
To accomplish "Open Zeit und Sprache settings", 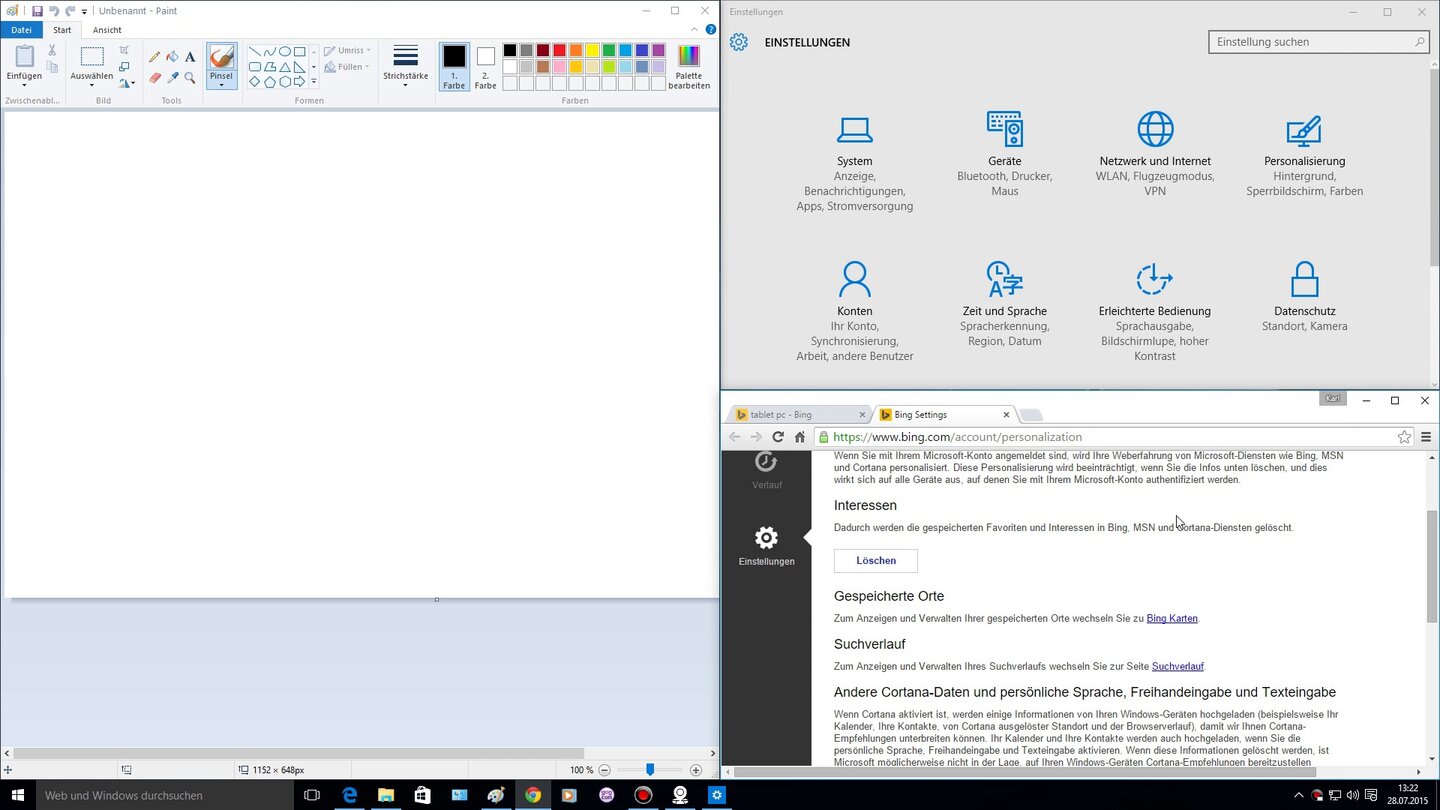I will 1005,304.
